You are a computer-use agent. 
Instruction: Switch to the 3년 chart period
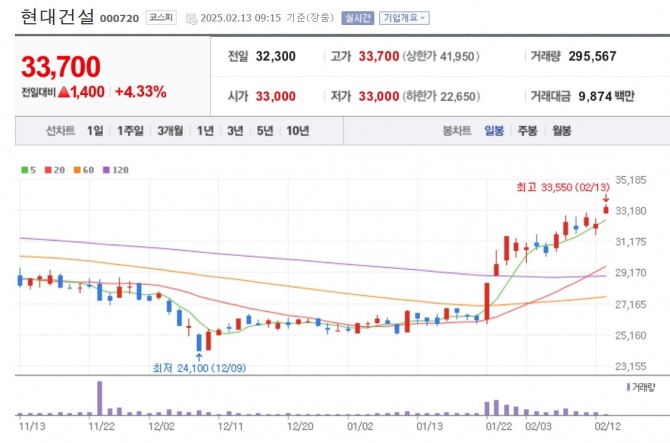[235, 131]
